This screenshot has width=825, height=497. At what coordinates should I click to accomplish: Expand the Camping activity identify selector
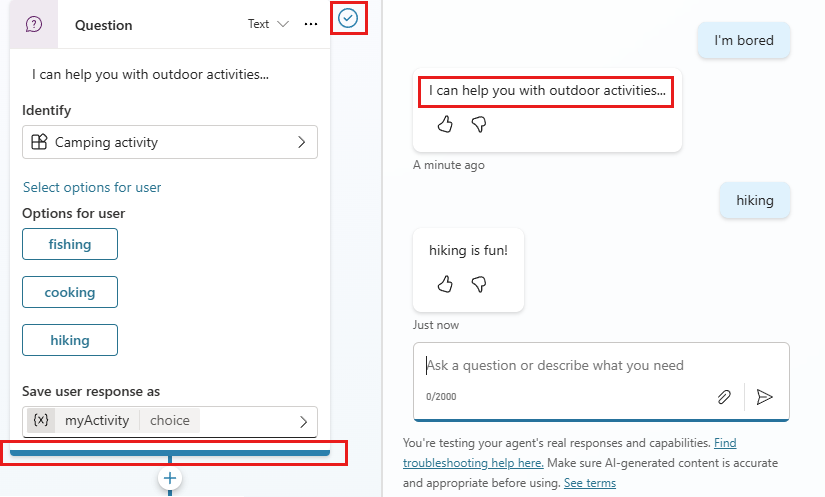click(170, 142)
